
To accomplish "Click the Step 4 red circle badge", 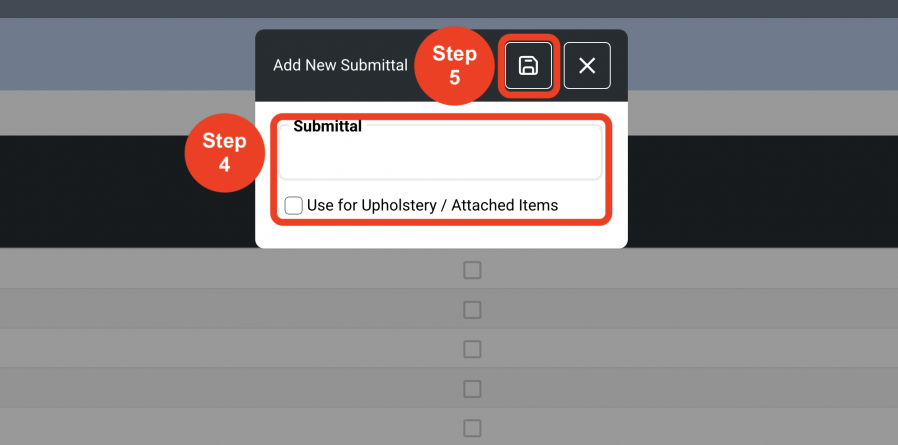I will coord(224,153).
